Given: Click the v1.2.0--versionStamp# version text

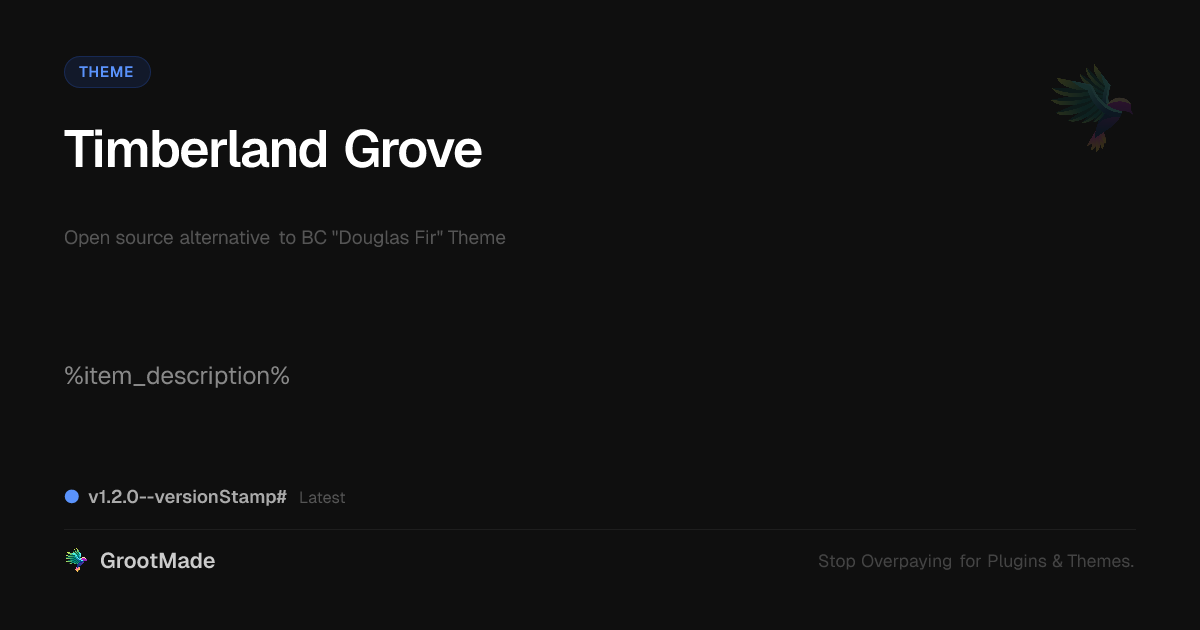Looking at the screenshot, I should [x=188, y=497].
